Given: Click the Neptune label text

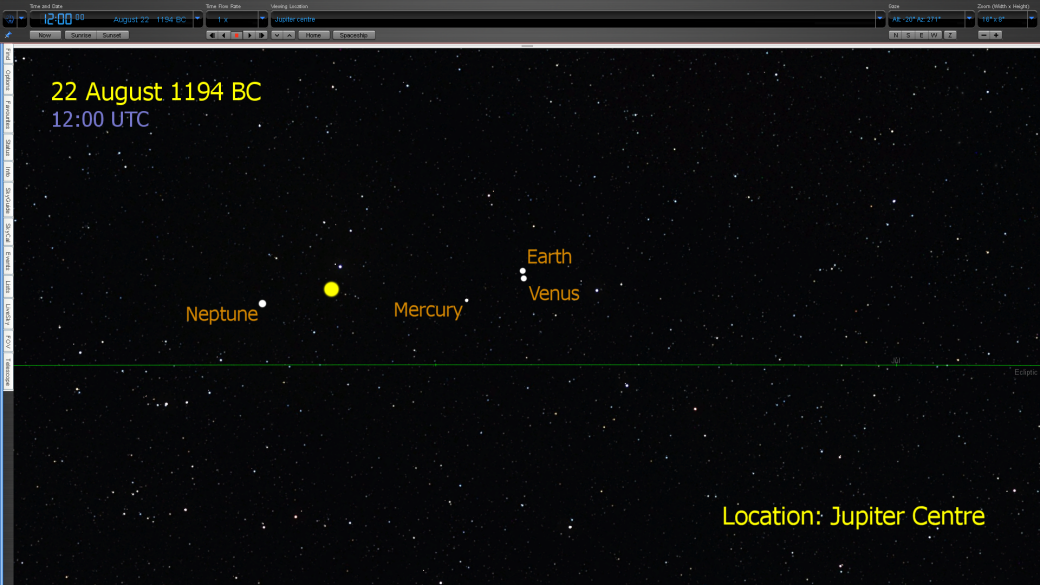Looking at the screenshot, I should tap(222, 314).
